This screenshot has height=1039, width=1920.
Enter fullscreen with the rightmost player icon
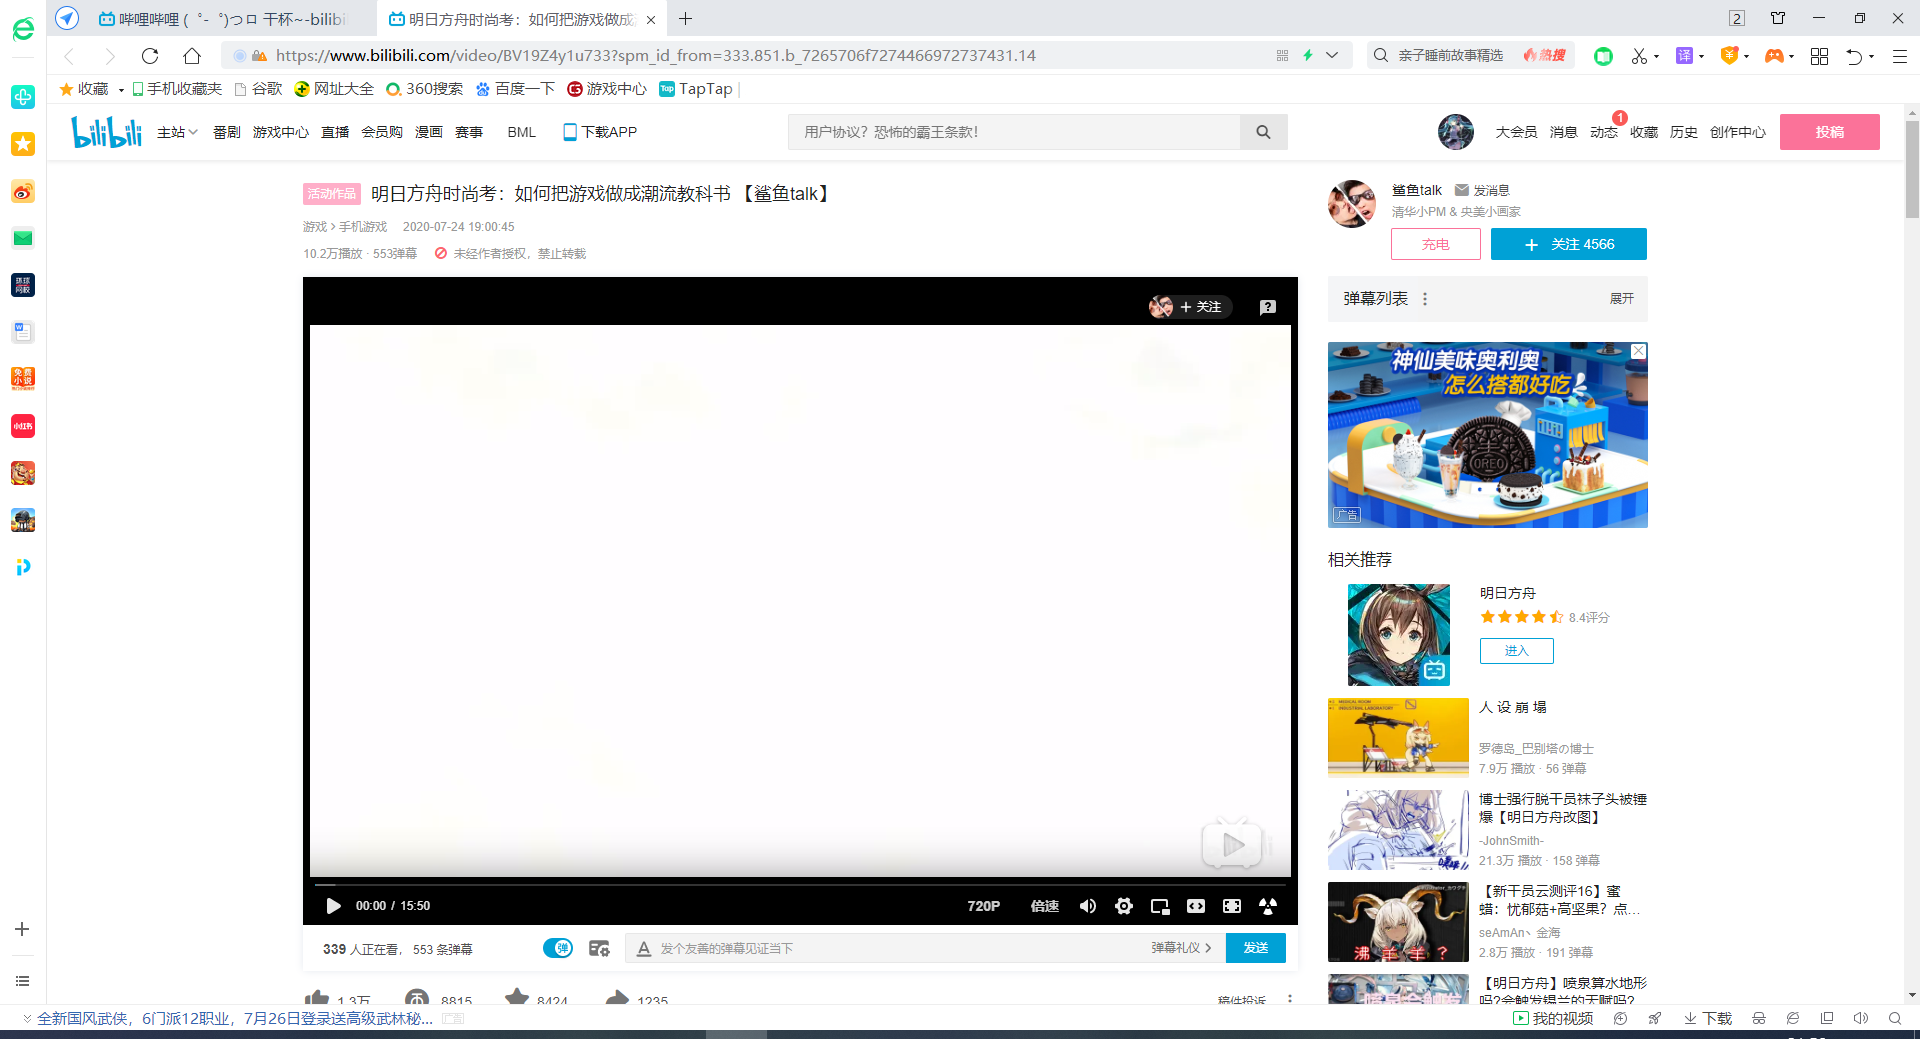click(1268, 906)
